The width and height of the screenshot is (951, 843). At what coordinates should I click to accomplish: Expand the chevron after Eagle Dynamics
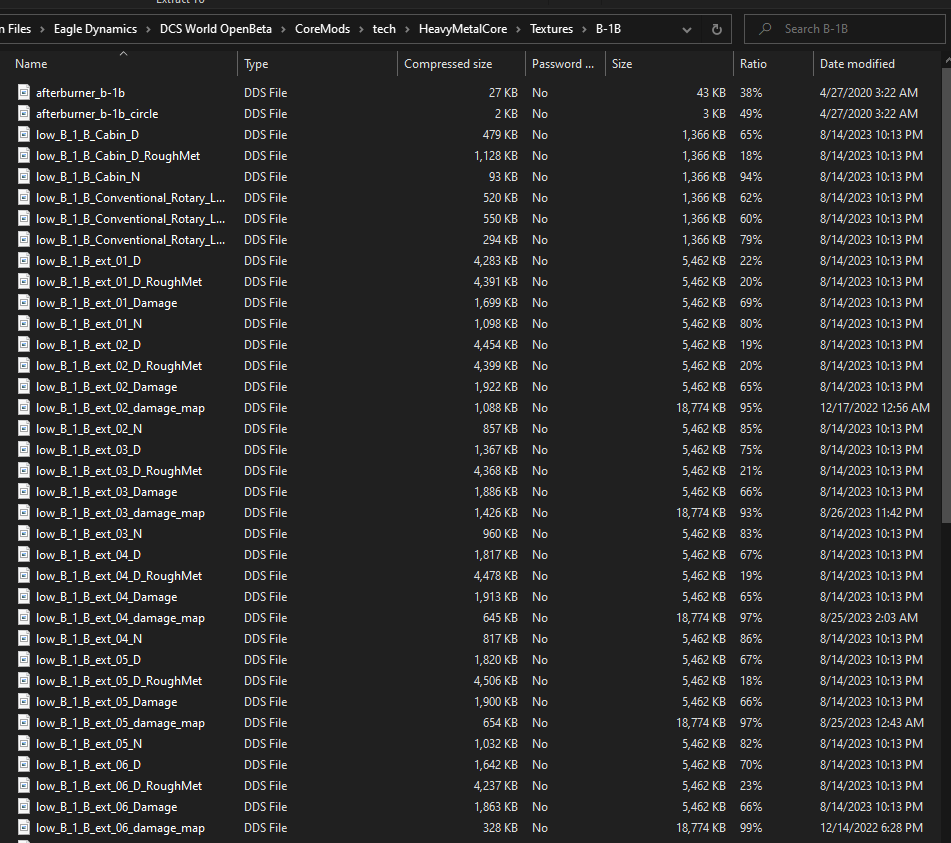(149, 29)
